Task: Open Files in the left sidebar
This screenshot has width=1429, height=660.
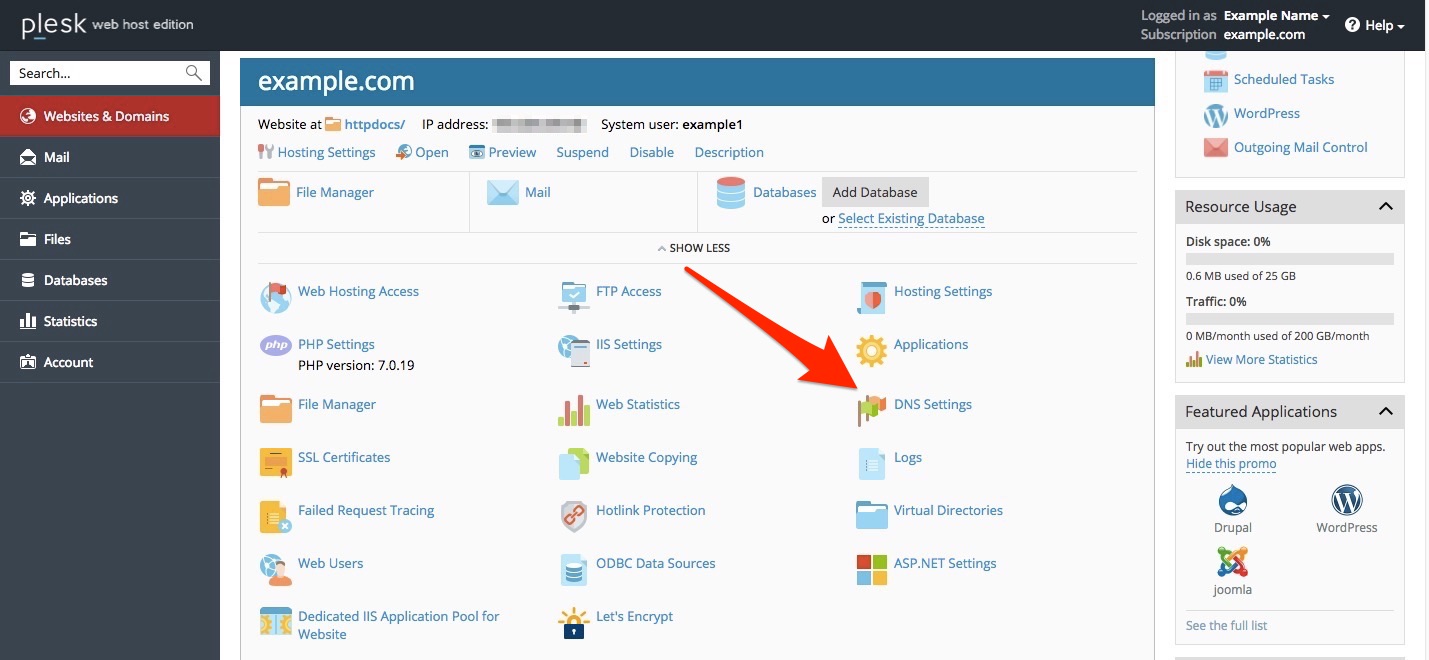Action: pos(110,239)
